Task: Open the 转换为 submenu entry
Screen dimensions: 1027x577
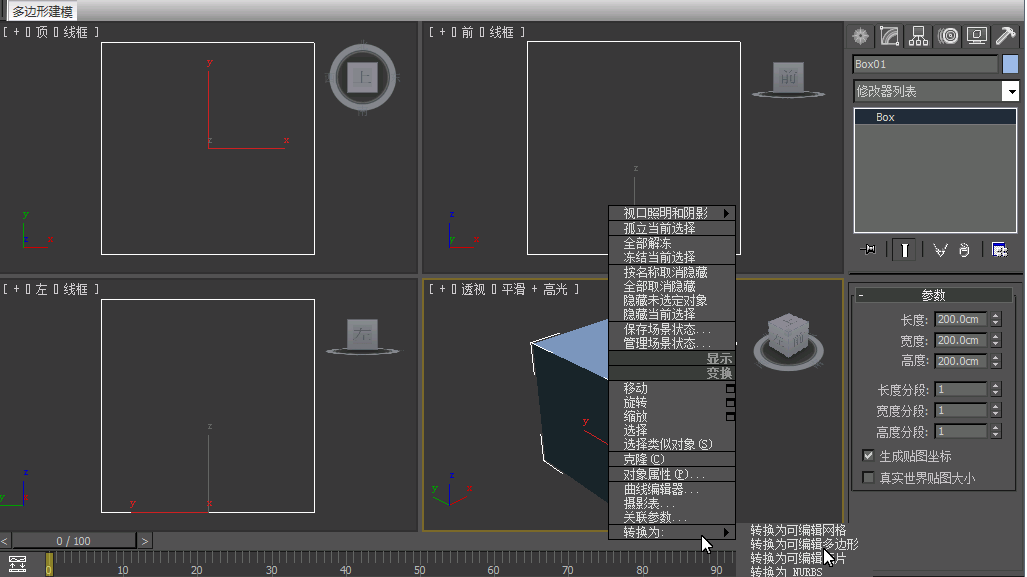Action: (x=672, y=532)
